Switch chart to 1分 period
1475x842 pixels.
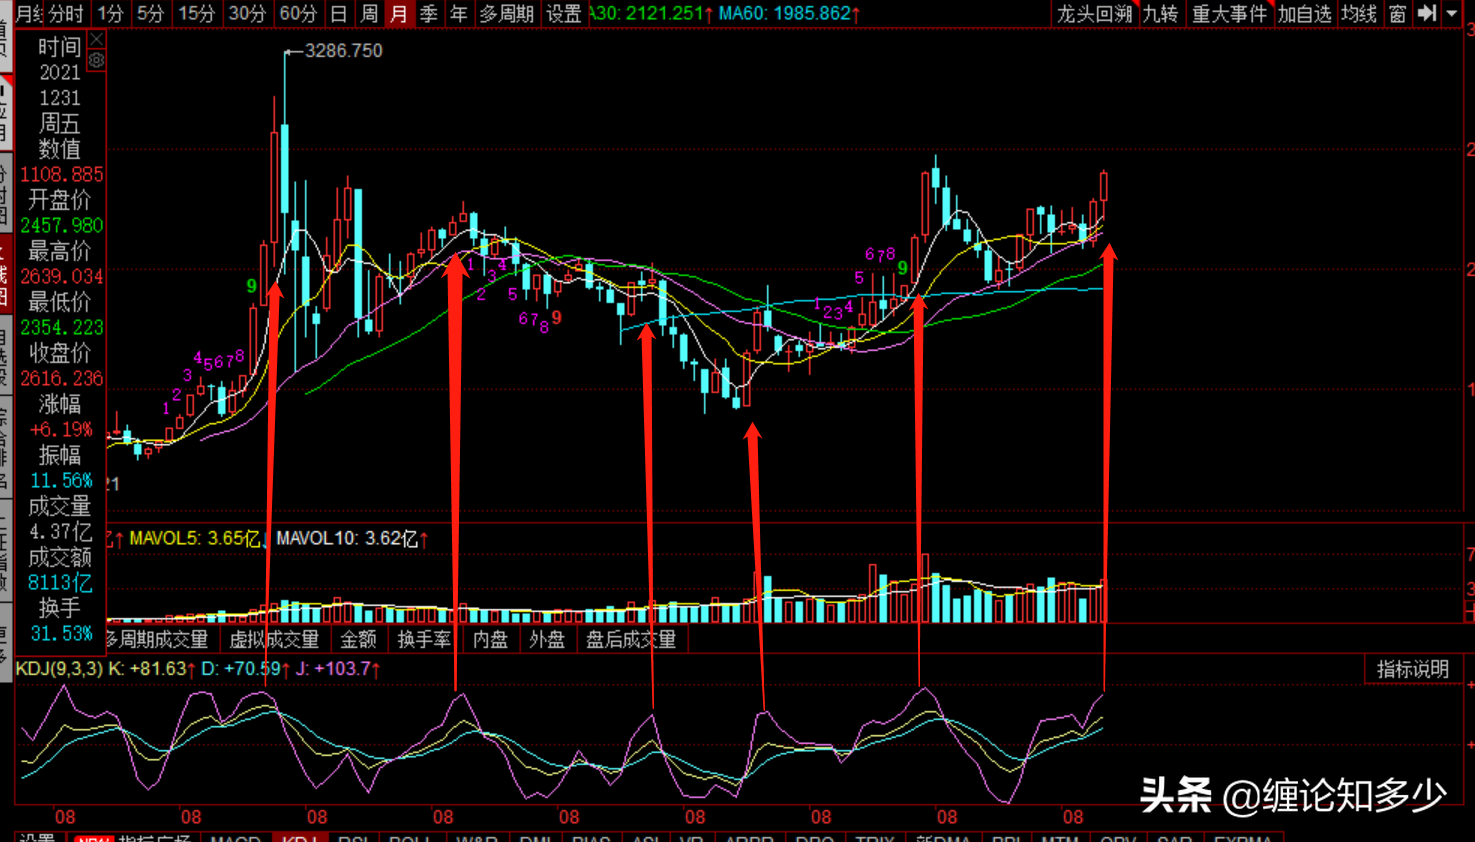110,14
